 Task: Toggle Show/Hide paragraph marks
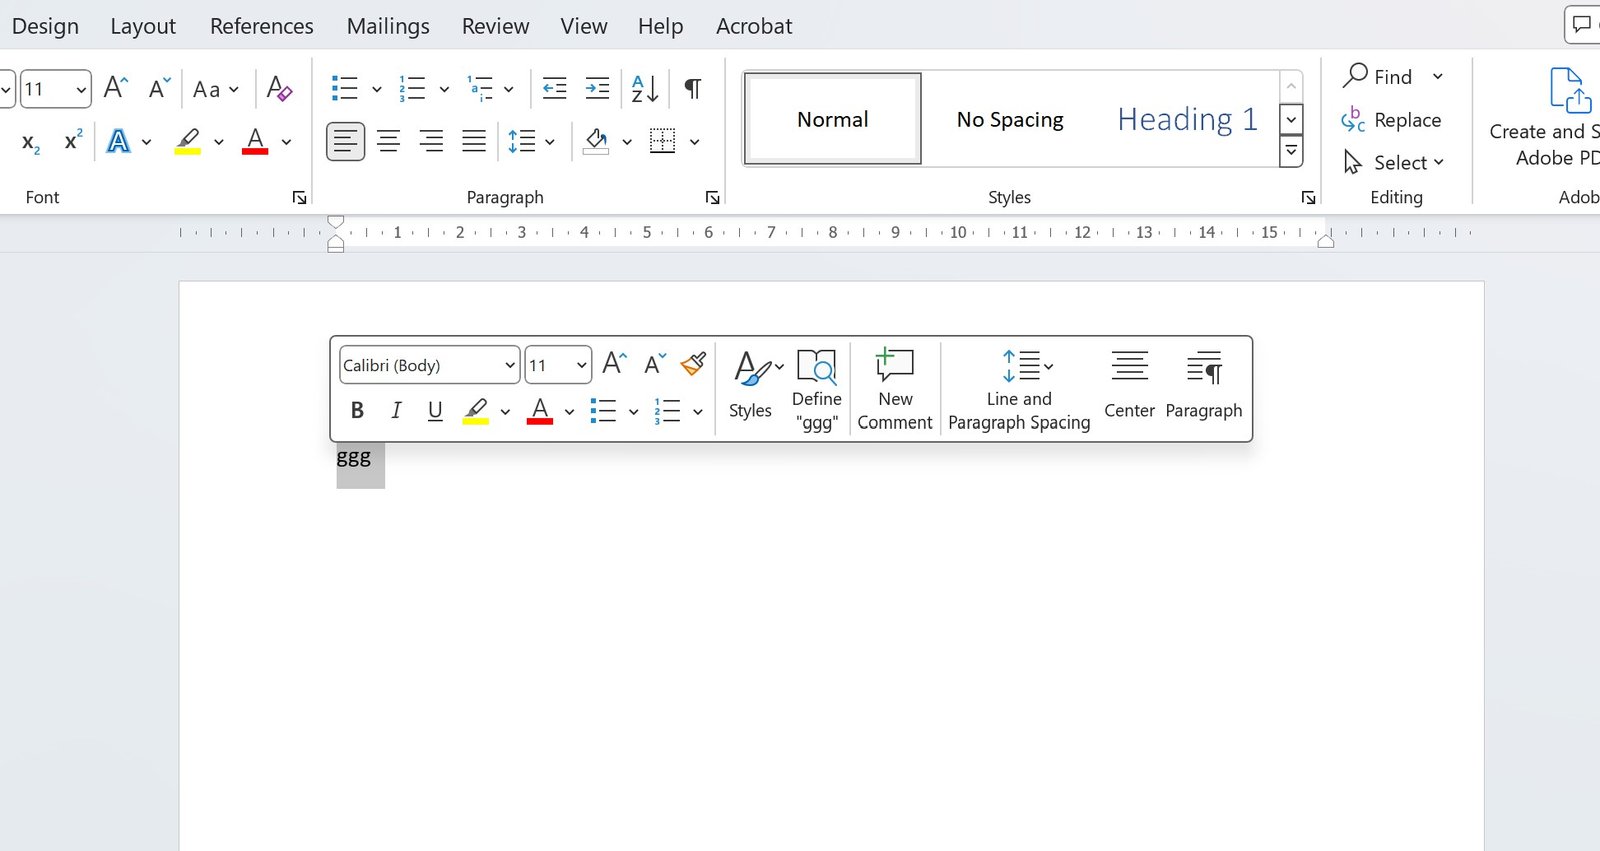coord(692,89)
